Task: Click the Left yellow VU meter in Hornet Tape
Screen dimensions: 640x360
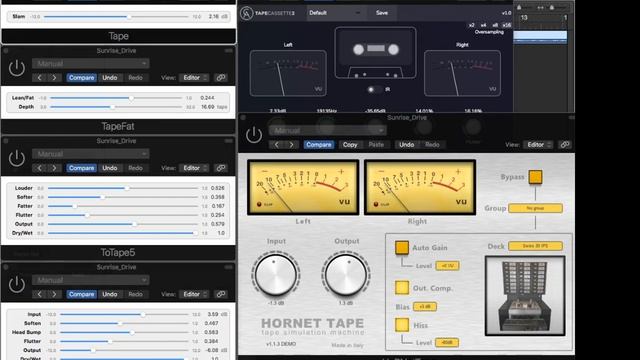Action: 303,187
